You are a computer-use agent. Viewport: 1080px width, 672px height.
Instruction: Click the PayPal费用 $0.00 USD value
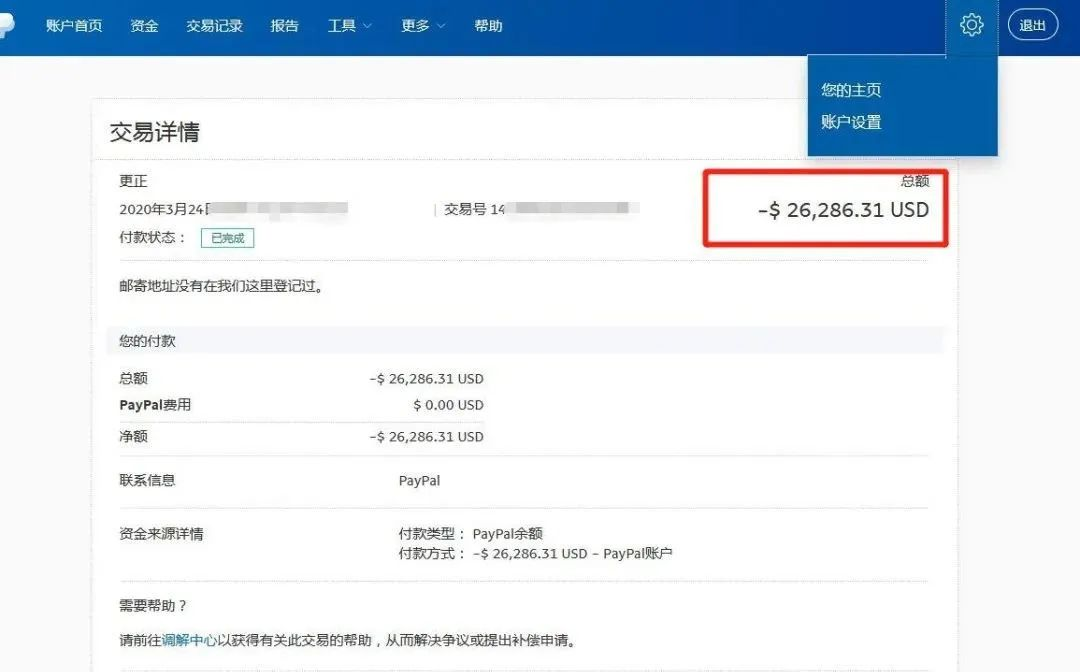(447, 405)
